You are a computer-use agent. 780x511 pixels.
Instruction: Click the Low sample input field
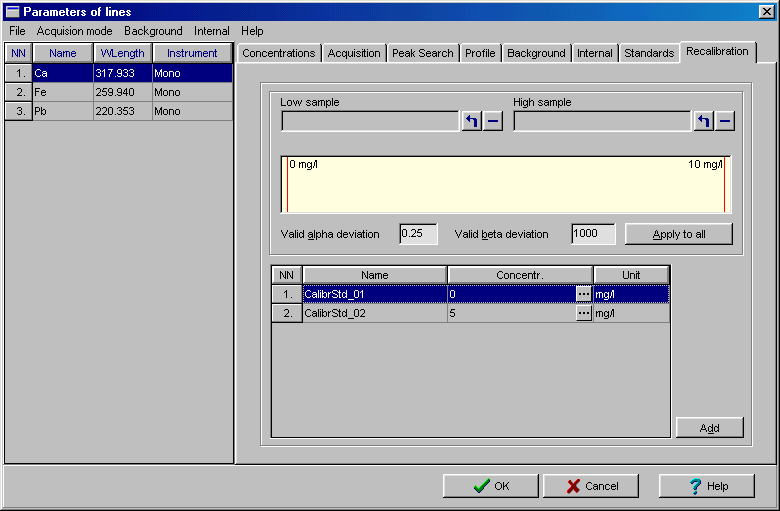pos(370,121)
